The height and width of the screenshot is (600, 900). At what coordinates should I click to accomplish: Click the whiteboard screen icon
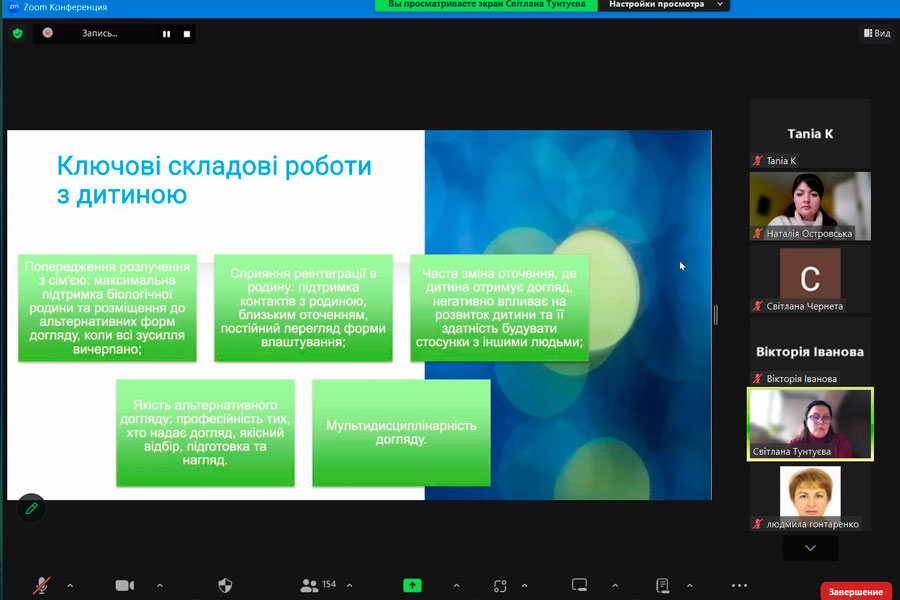[579, 585]
